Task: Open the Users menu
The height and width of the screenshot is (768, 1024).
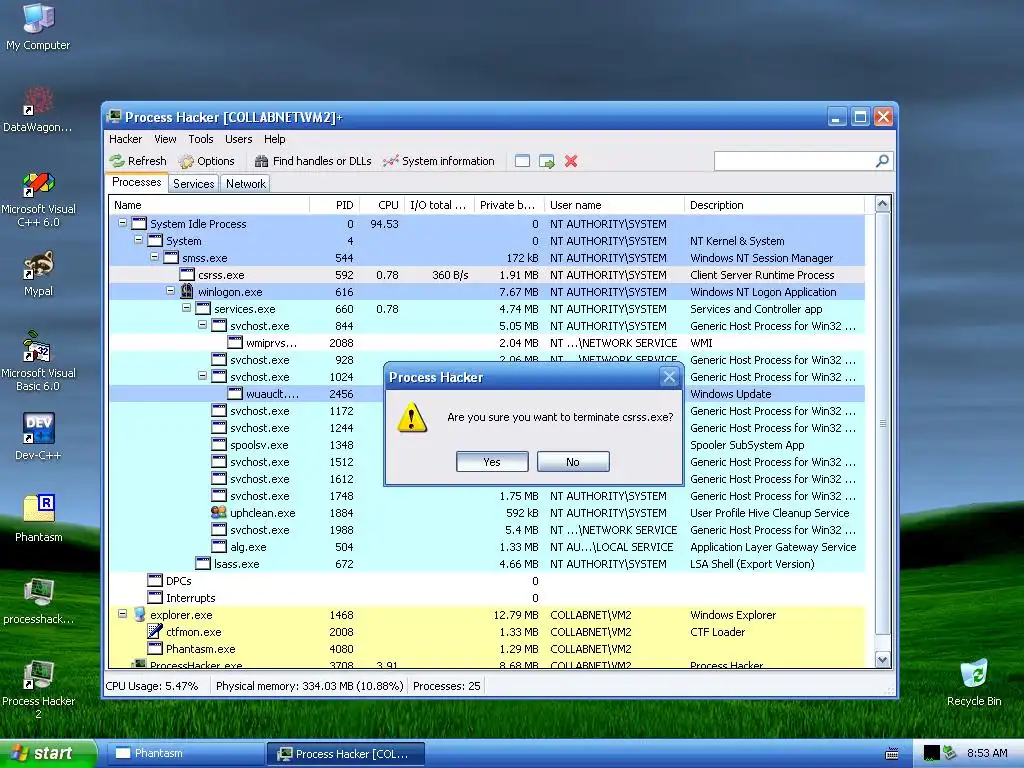Action: 238,139
